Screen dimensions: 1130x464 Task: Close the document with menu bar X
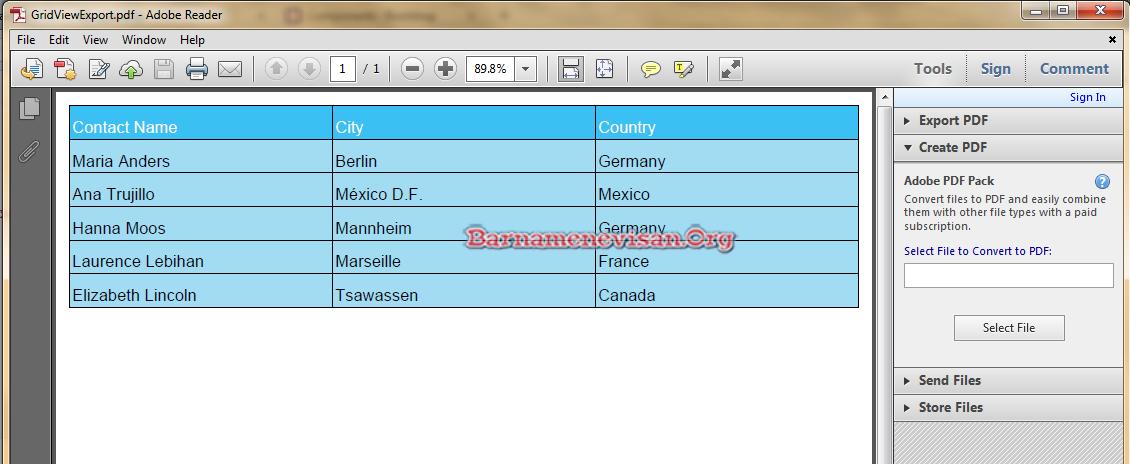1112,40
